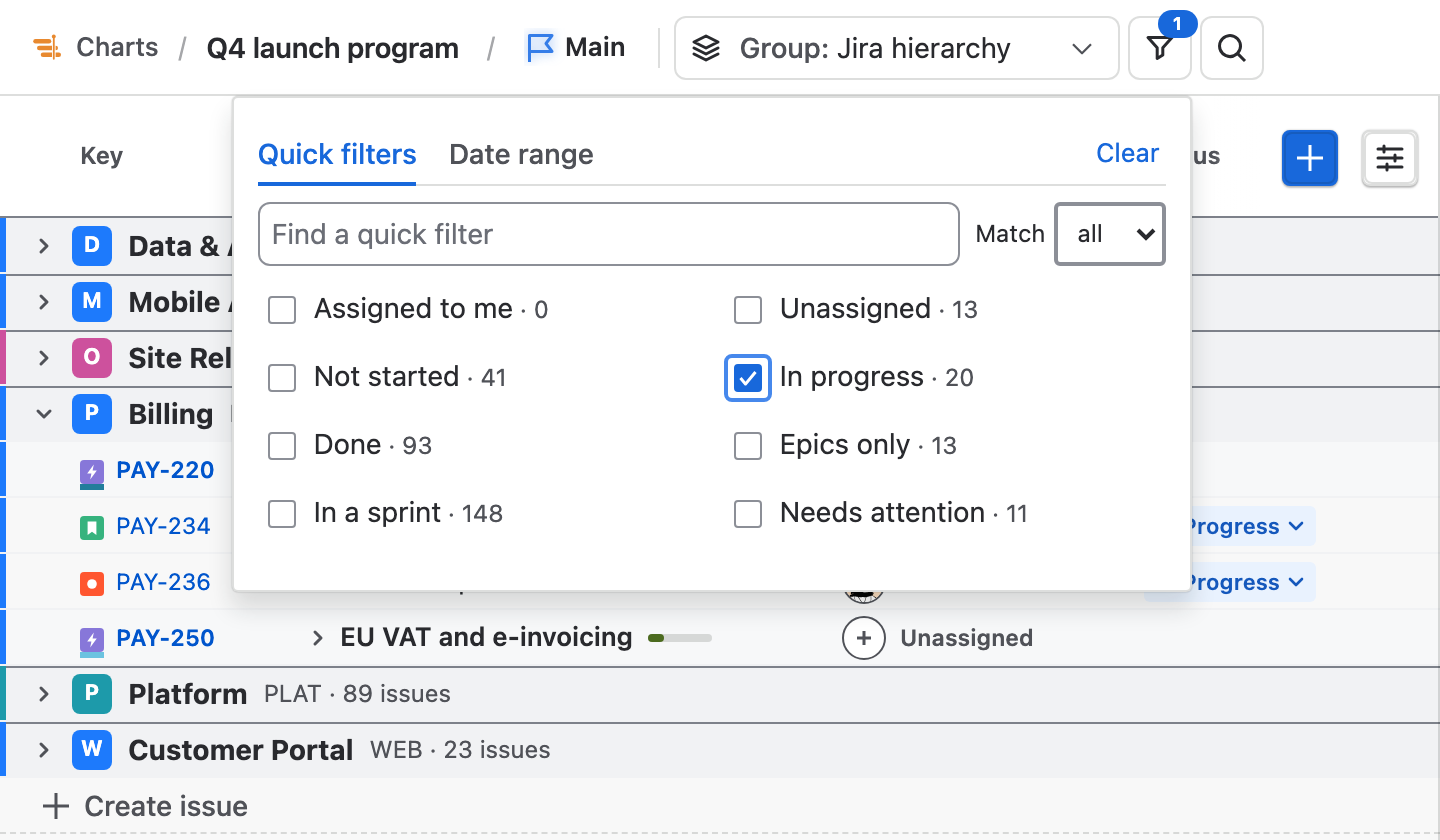Go to Charts breadcrumb

[x=117, y=47]
